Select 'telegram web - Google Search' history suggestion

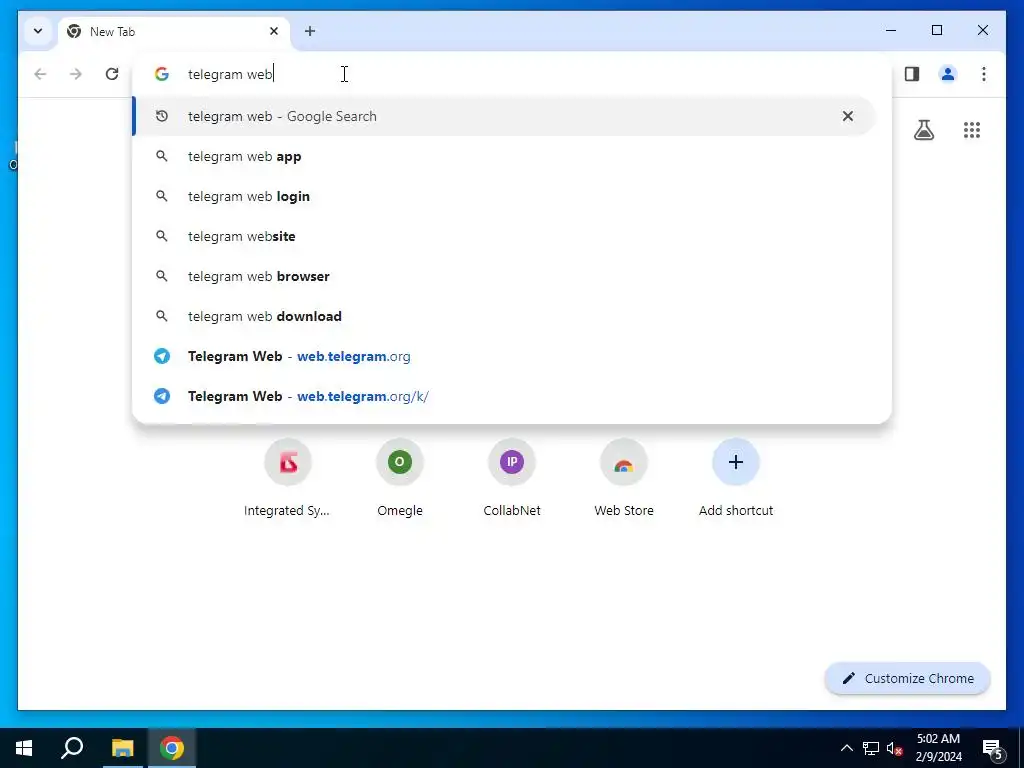(x=504, y=116)
